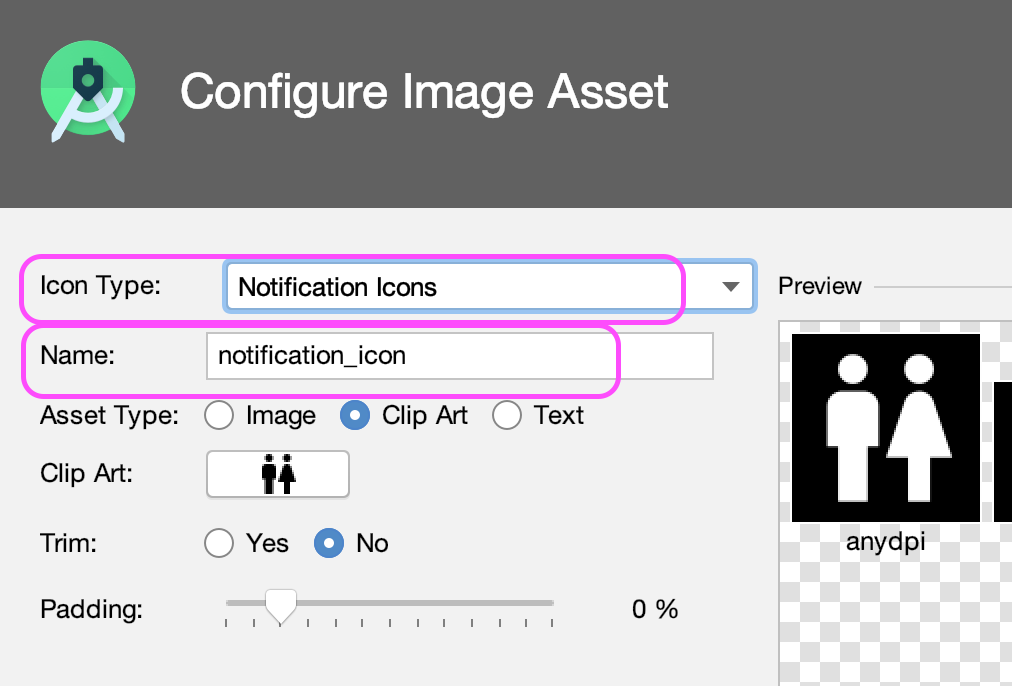Image resolution: width=1012 pixels, height=686 pixels.
Task: Click the Android Studio logo icon
Action: tap(87, 90)
